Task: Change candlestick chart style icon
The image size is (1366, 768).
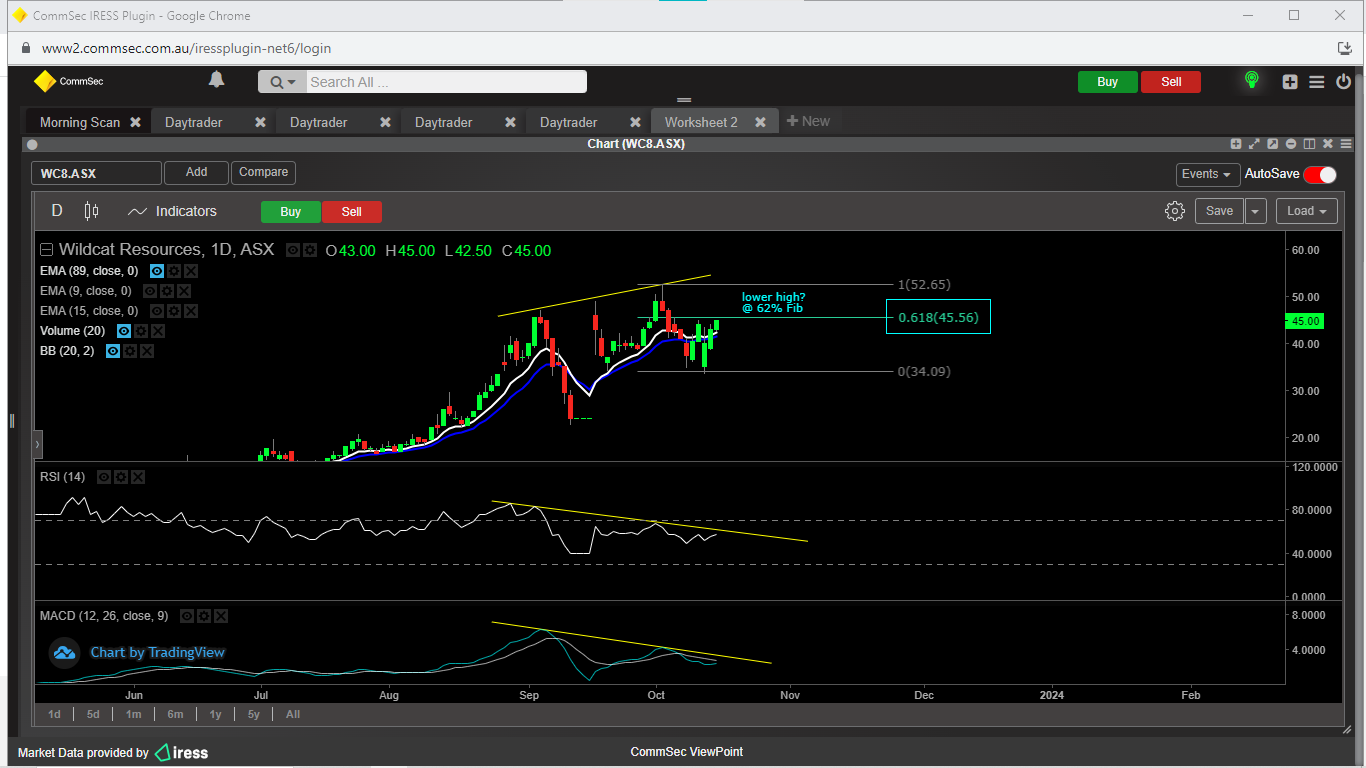Action: pos(92,211)
